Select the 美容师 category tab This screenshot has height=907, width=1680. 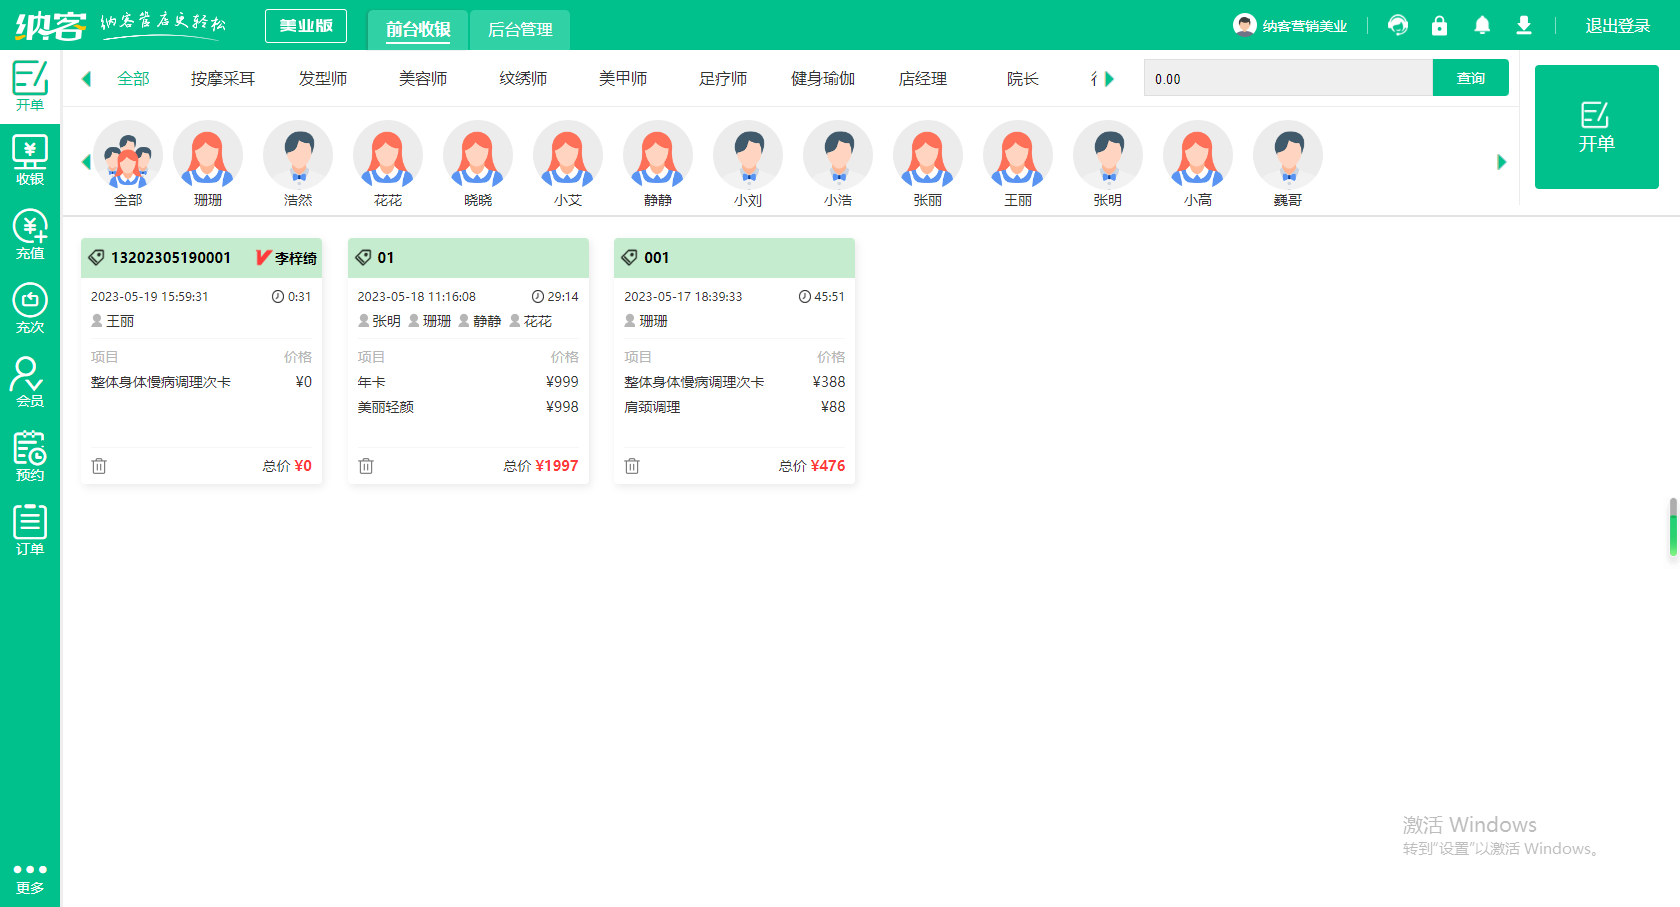click(423, 79)
